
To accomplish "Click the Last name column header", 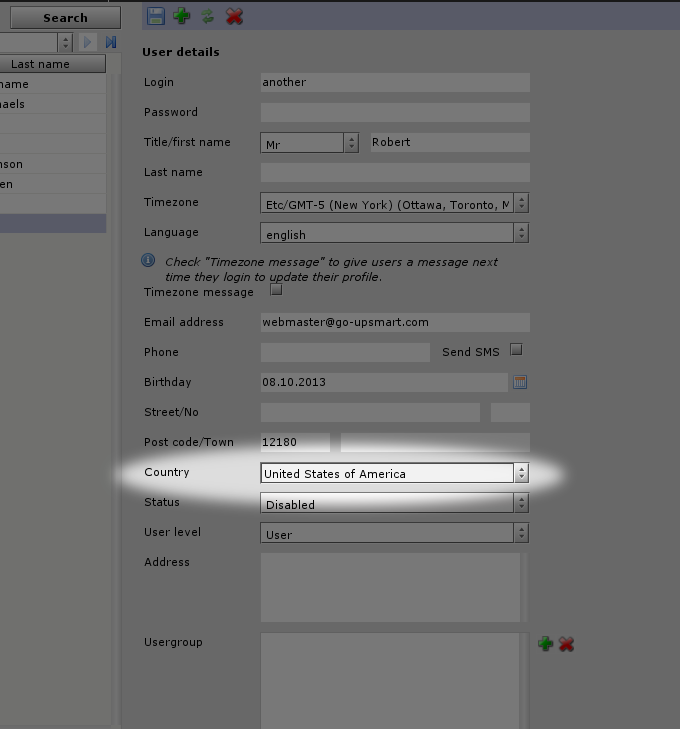I will click(41, 64).
